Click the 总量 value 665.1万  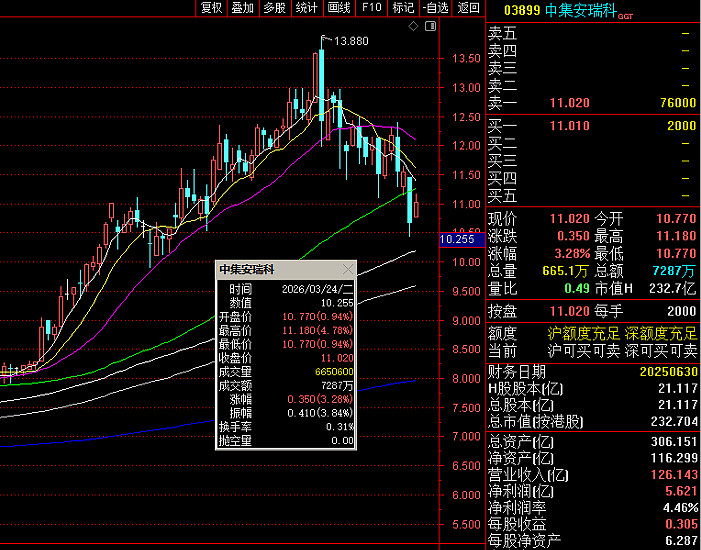[x=565, y=271]
